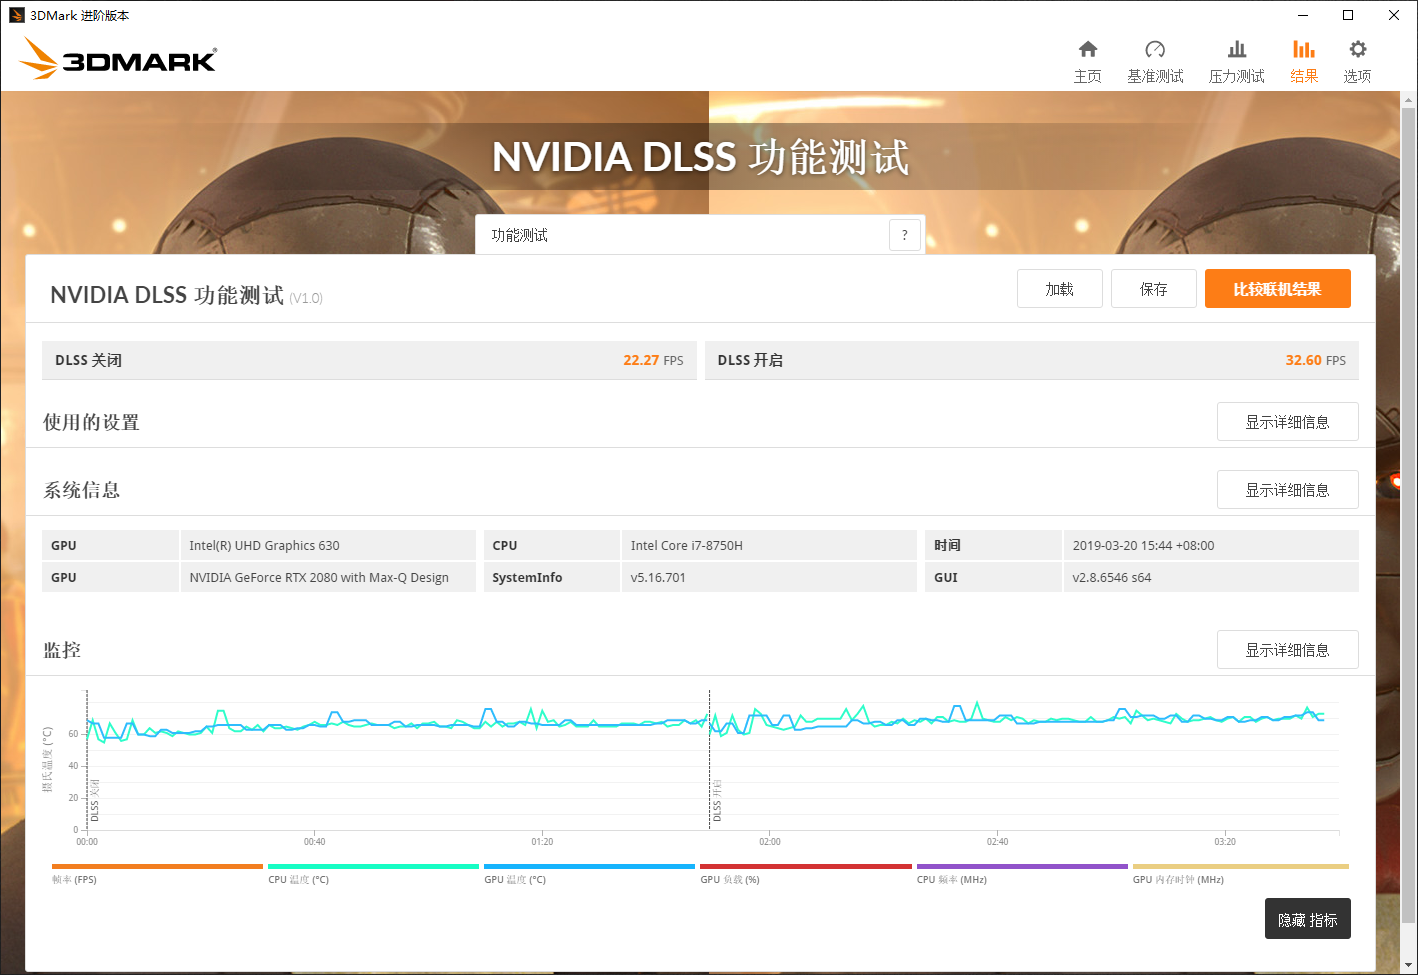Image resolution: width=1418 pixels, height=975 pixels.
Task: Click the V1.0 version label
Action: 306,298
